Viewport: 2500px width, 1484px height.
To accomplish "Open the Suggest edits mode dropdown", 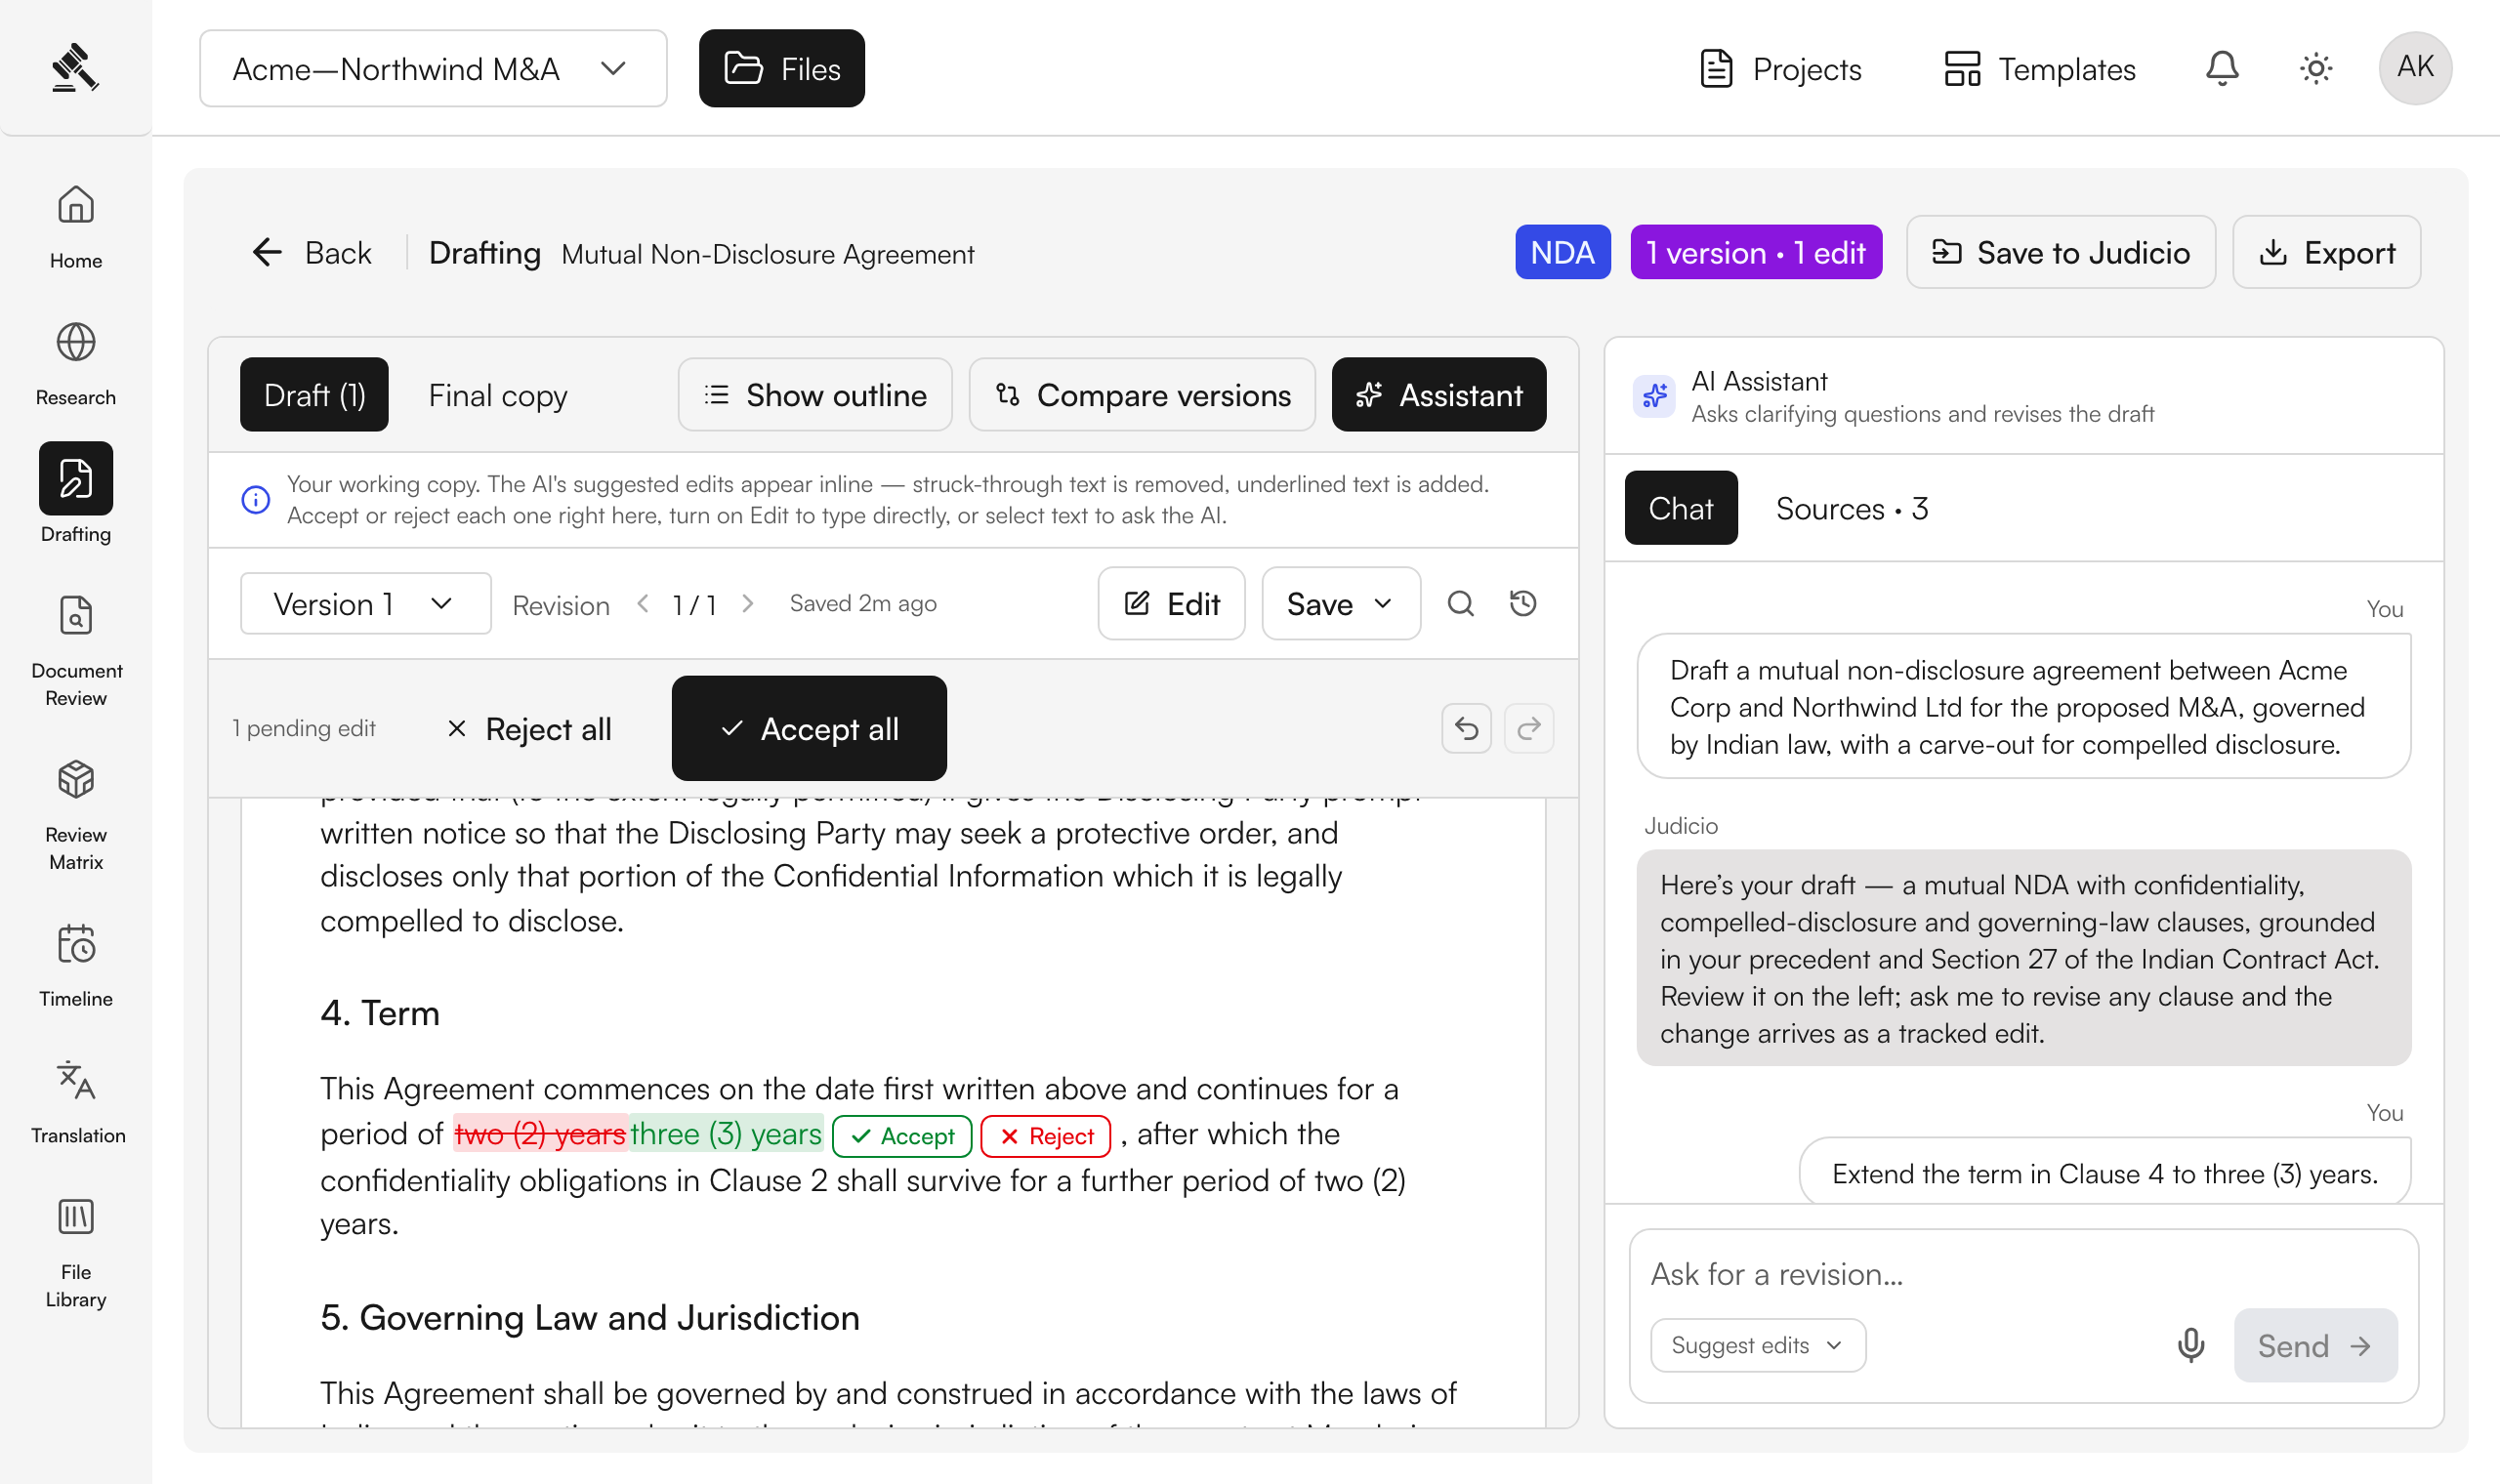I will [1757, 1345].
